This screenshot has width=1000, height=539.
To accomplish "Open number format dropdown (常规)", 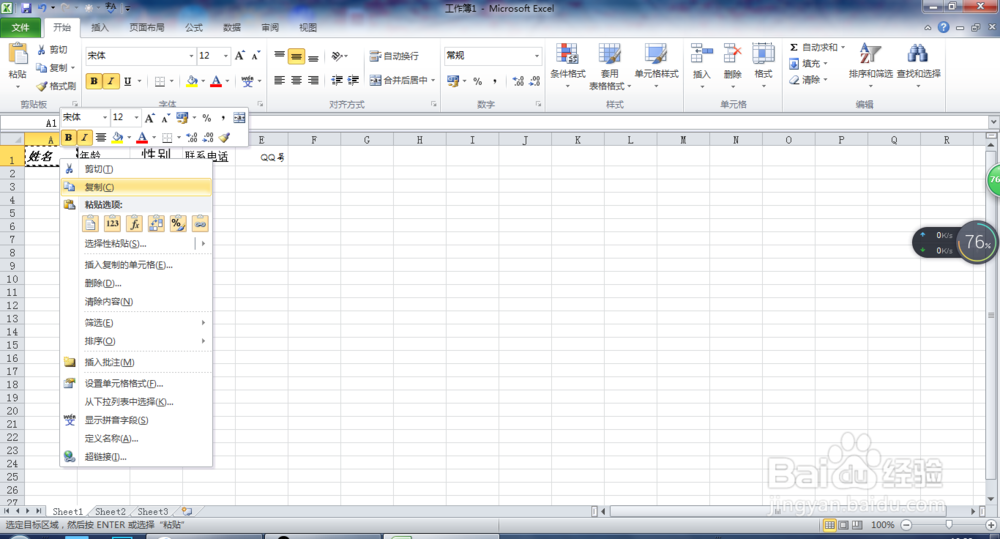I will pyautogui.click(x=536, y=56).
